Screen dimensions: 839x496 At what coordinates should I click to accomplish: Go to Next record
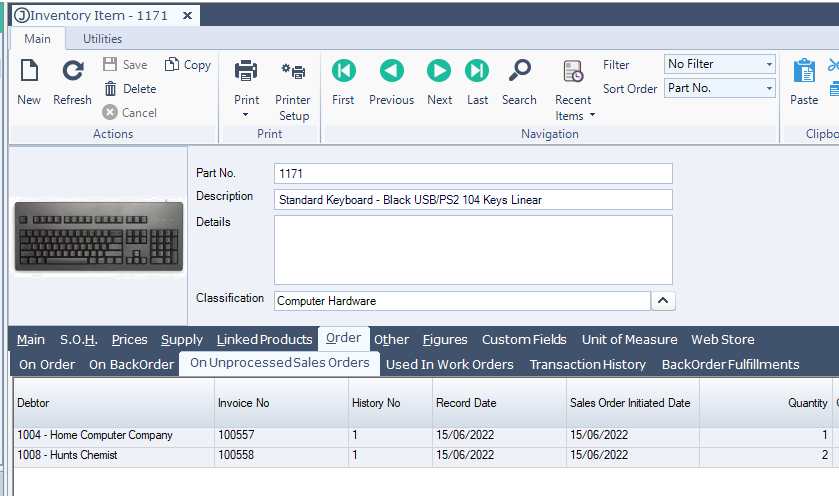click(439, 71)
